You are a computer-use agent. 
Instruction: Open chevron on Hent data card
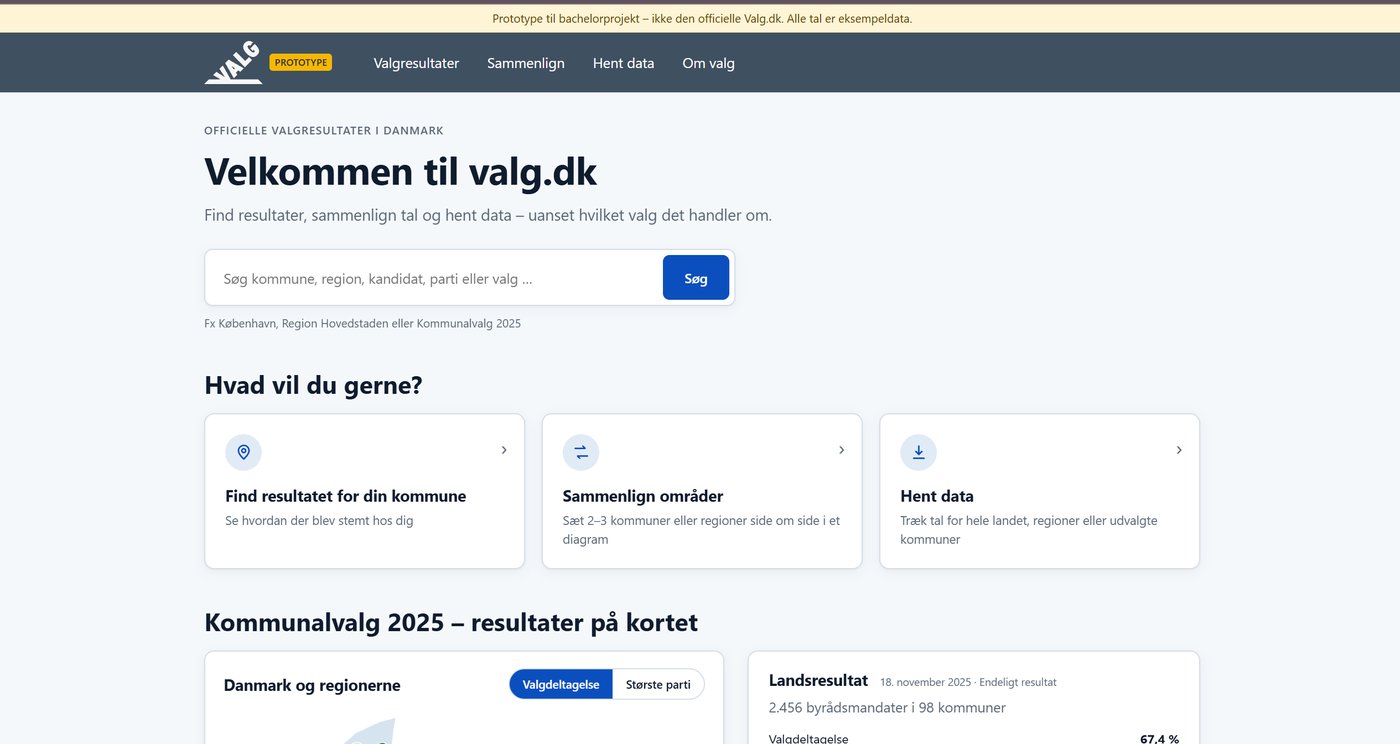pyautogui.click(x=1179, y=450)
